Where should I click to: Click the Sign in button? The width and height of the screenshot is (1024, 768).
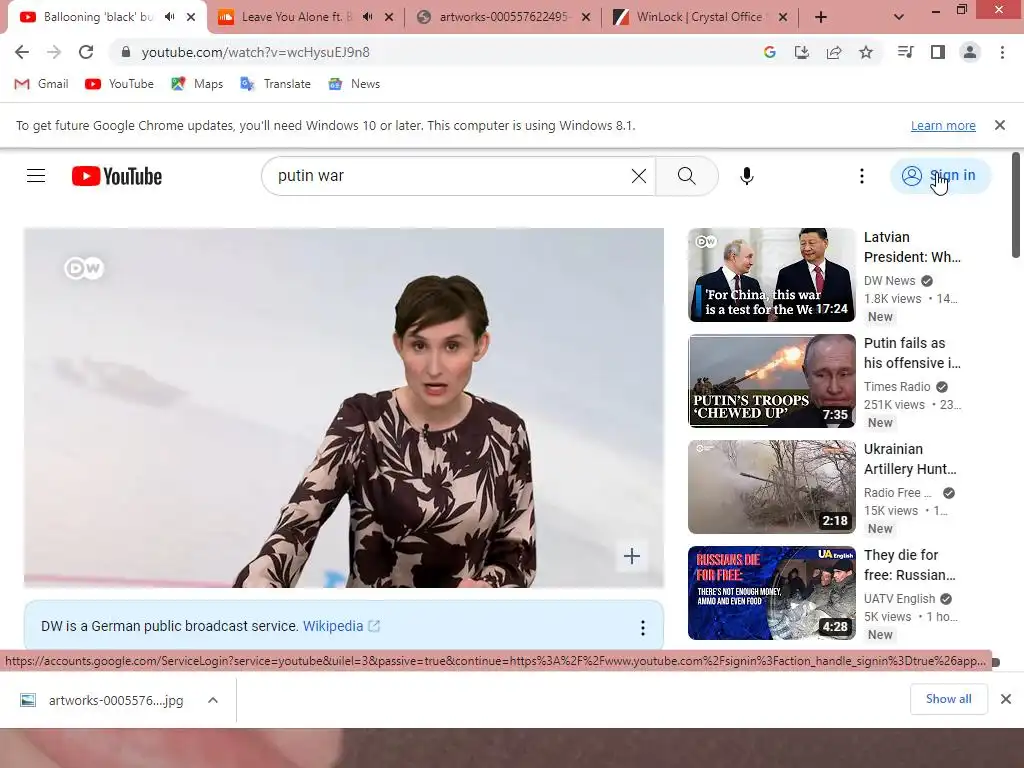pos(940,176)
